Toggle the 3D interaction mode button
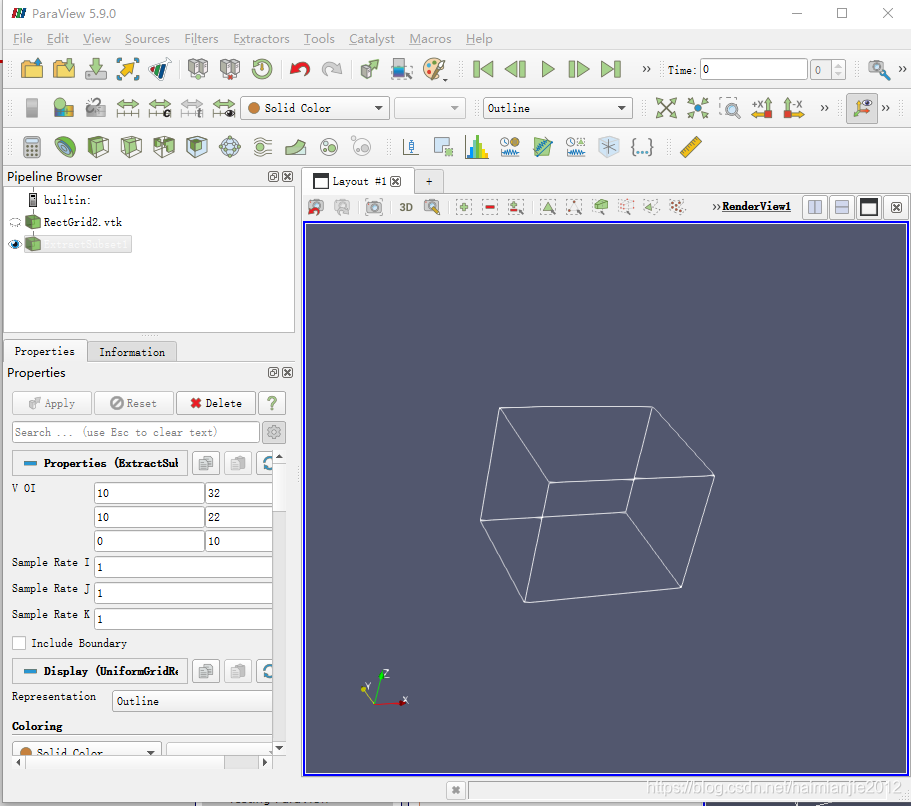Image resolution: width=911 pixels, height=806 pixels. pos(406,207)
